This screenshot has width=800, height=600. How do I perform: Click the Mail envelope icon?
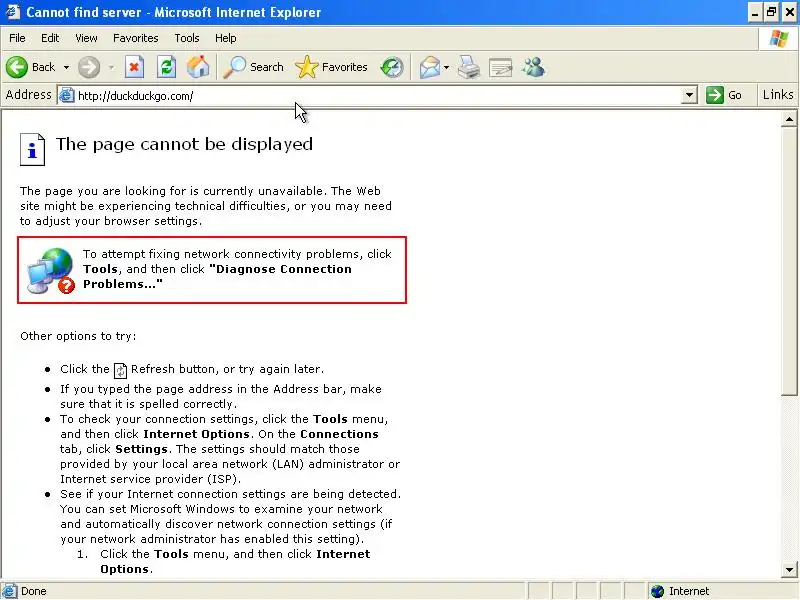click(430, 67)
